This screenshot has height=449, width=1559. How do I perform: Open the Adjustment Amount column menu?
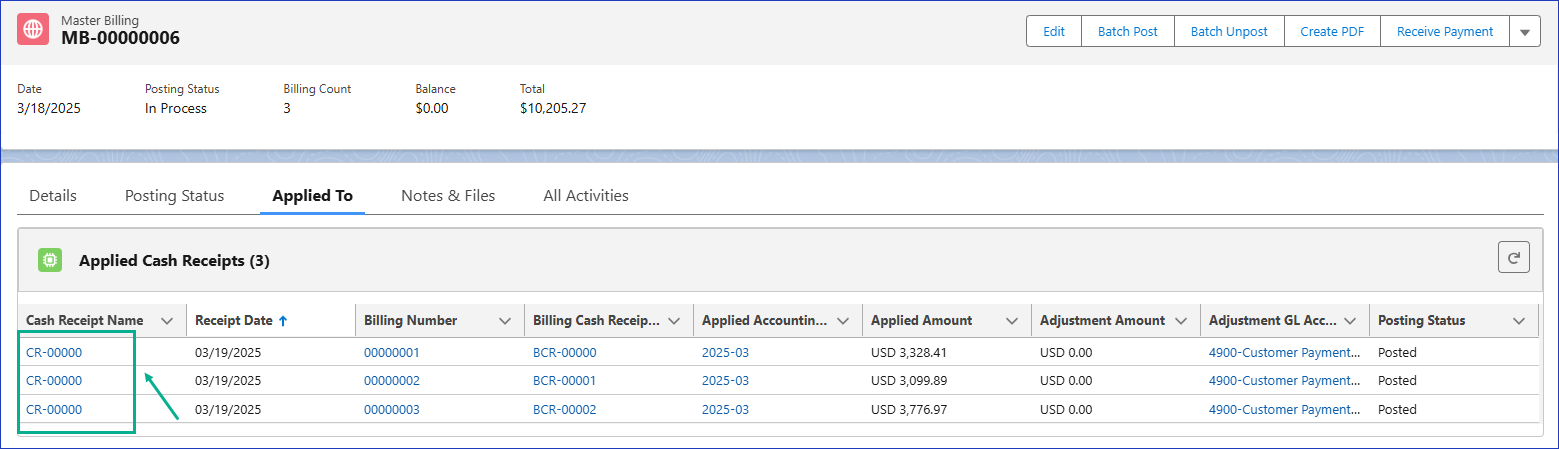pyautogui.click(x=1181, y=321)
